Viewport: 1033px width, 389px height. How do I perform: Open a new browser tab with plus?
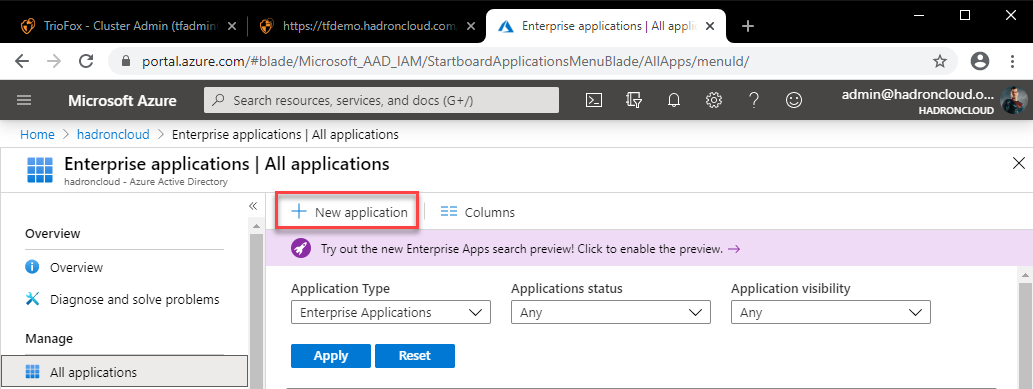click(748, 26)
